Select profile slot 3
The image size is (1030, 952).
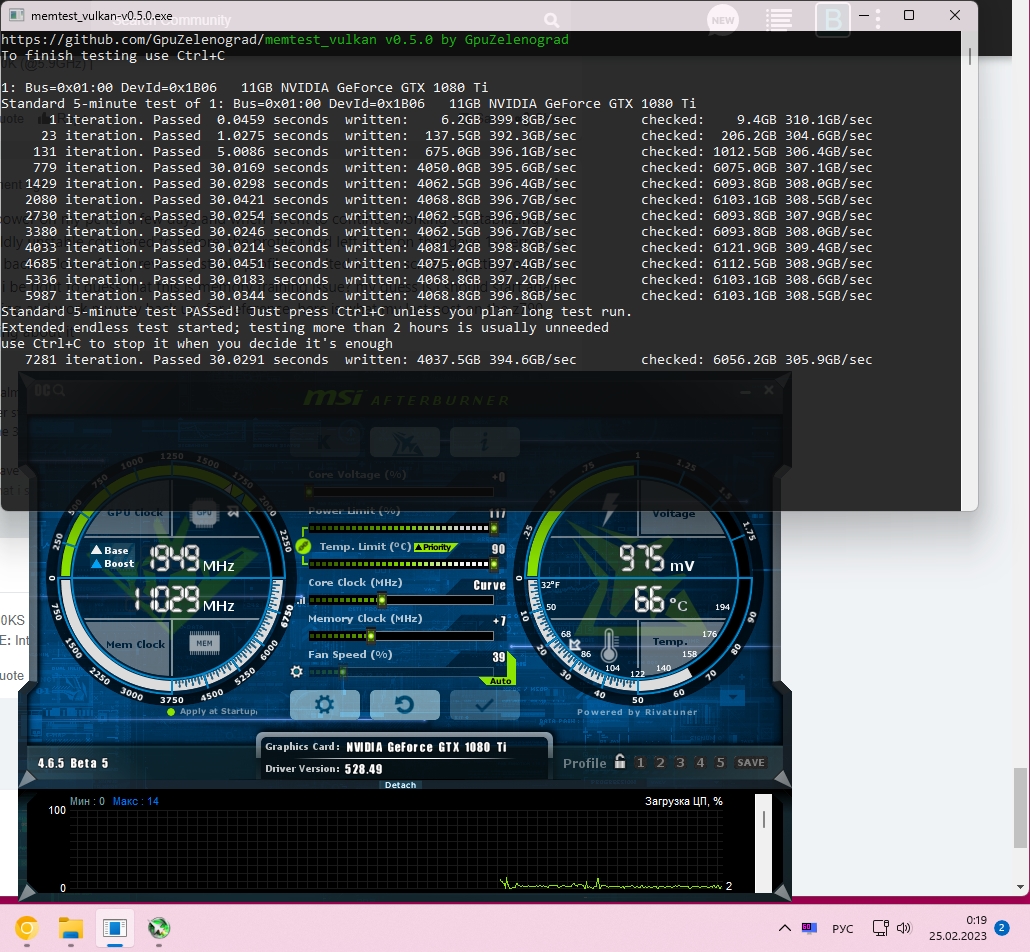tap(680, 763)
